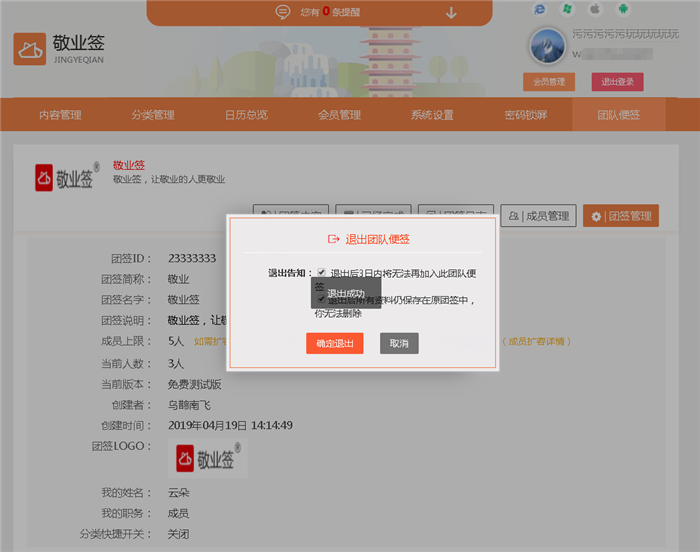The image size is (700, 552).
Task: Open the Apple client download icon
Action: [595, 9]
